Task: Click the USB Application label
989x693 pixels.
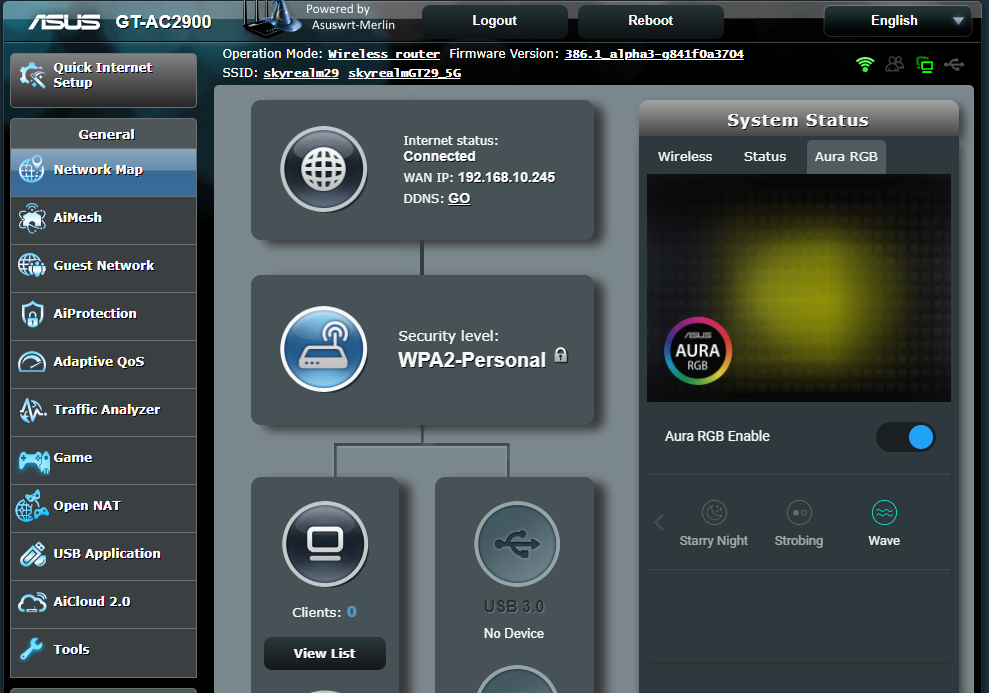Action: point(107,554)
